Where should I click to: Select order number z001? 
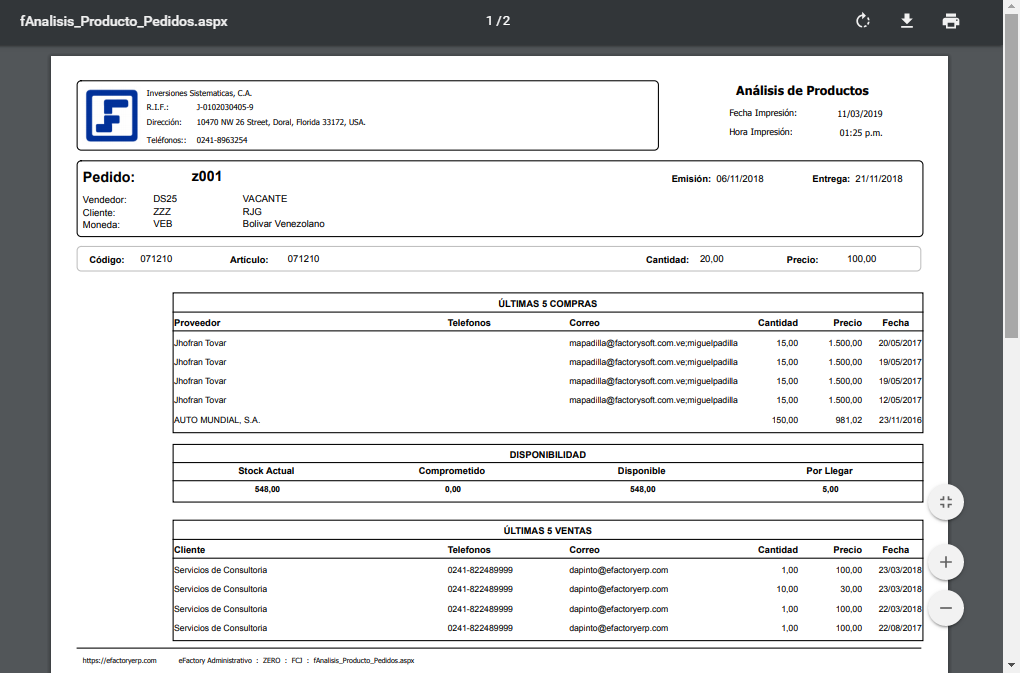(206, 177)
